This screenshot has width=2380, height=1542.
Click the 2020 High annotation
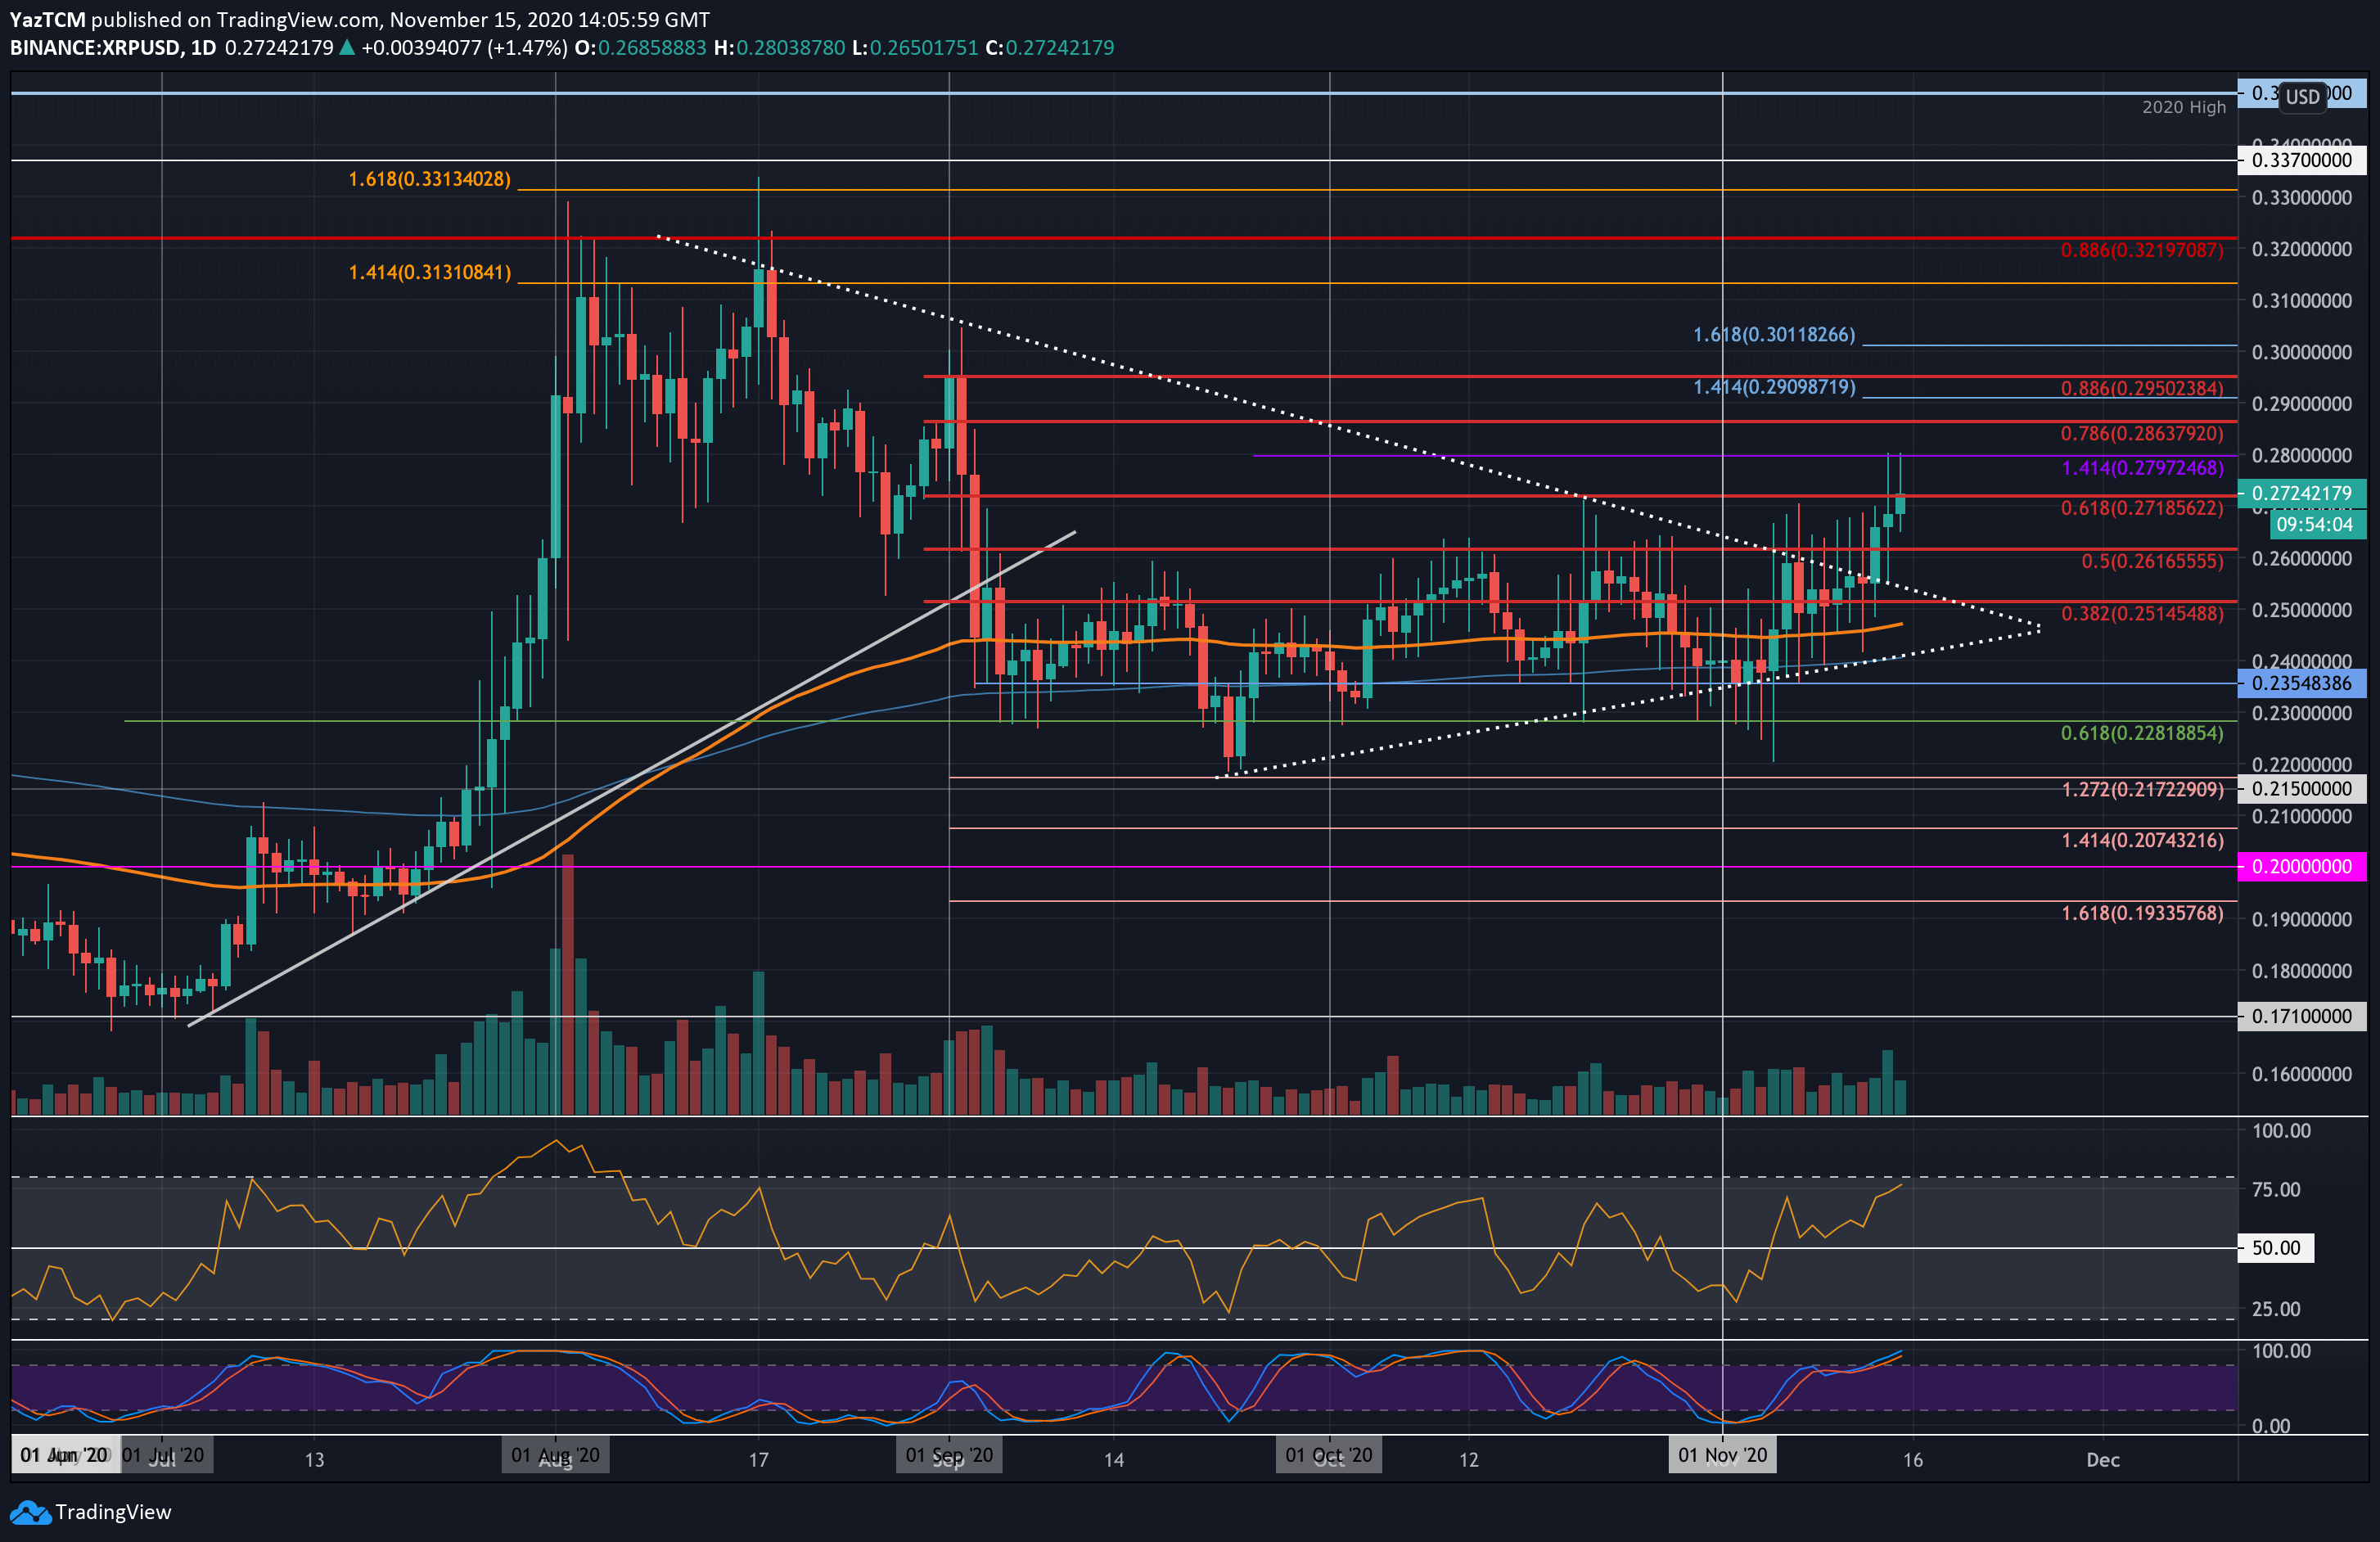(x=2184, y=107)
